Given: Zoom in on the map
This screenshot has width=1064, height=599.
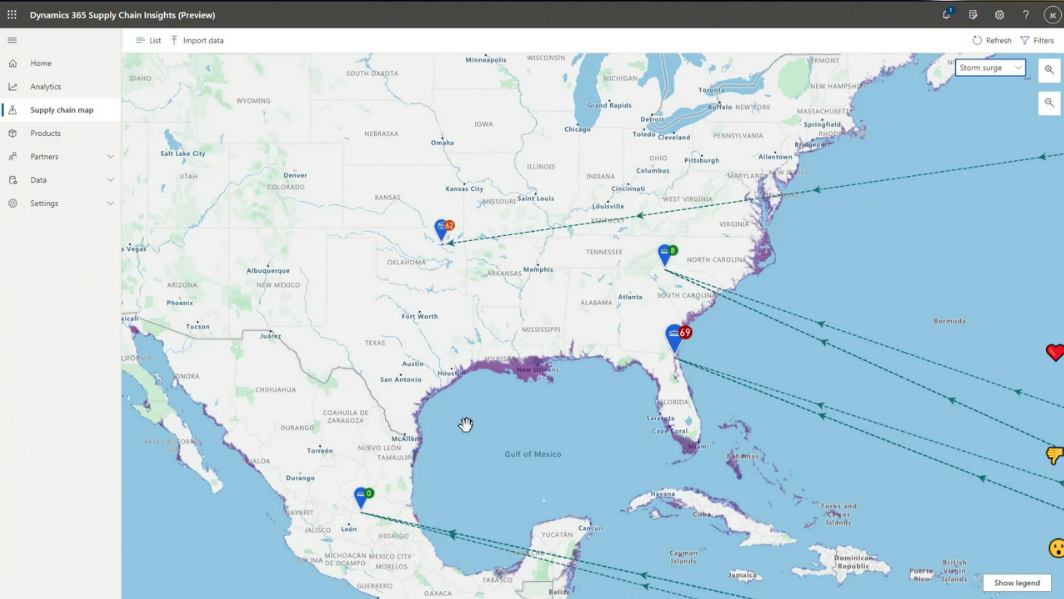Looking at the screenshot, I should coord(1049,69).
